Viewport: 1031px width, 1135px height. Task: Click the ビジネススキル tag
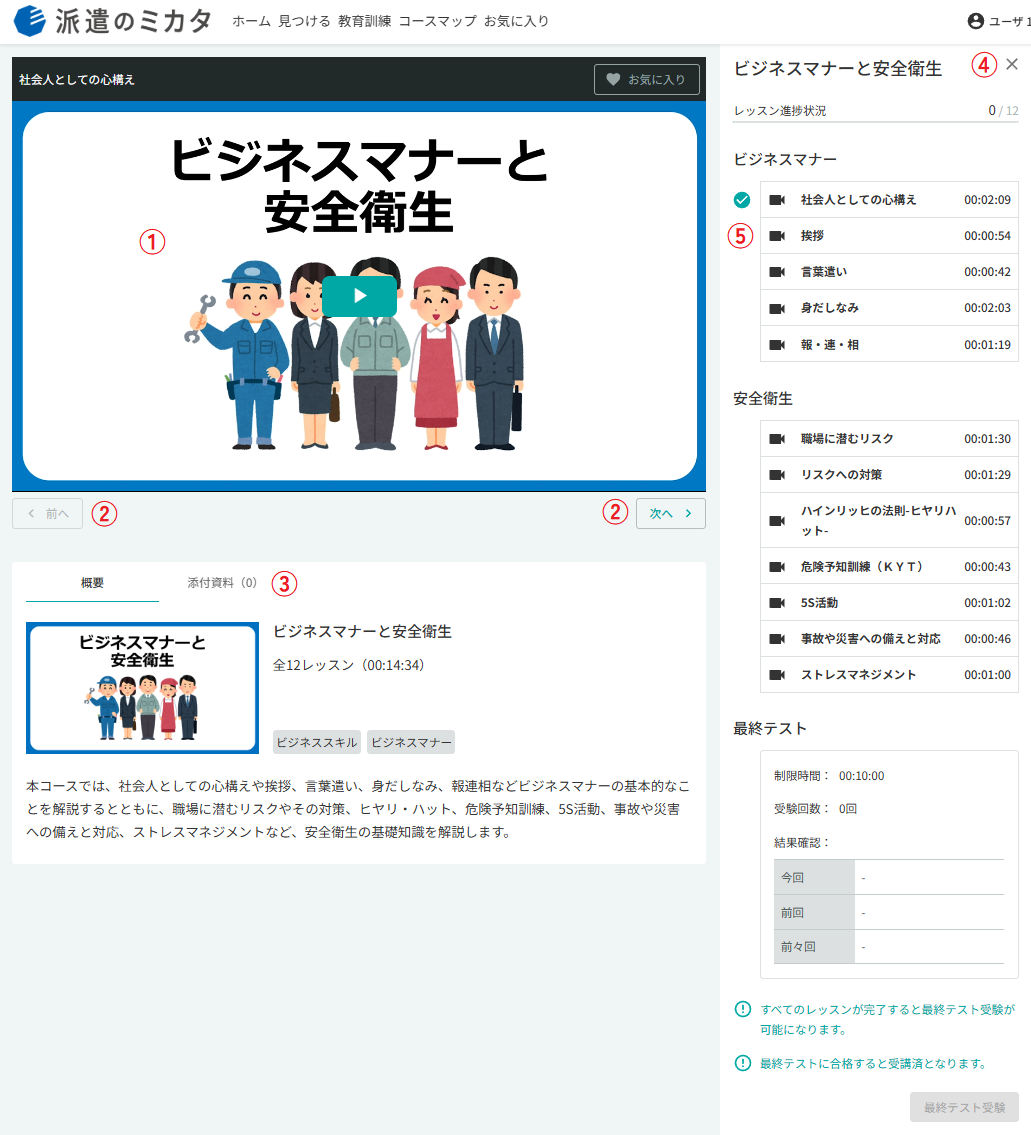(316, 742)
